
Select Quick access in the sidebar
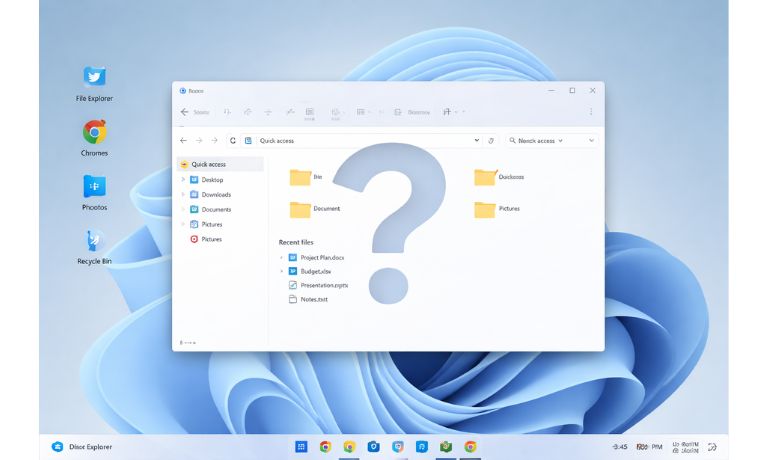tap(220, 165)
